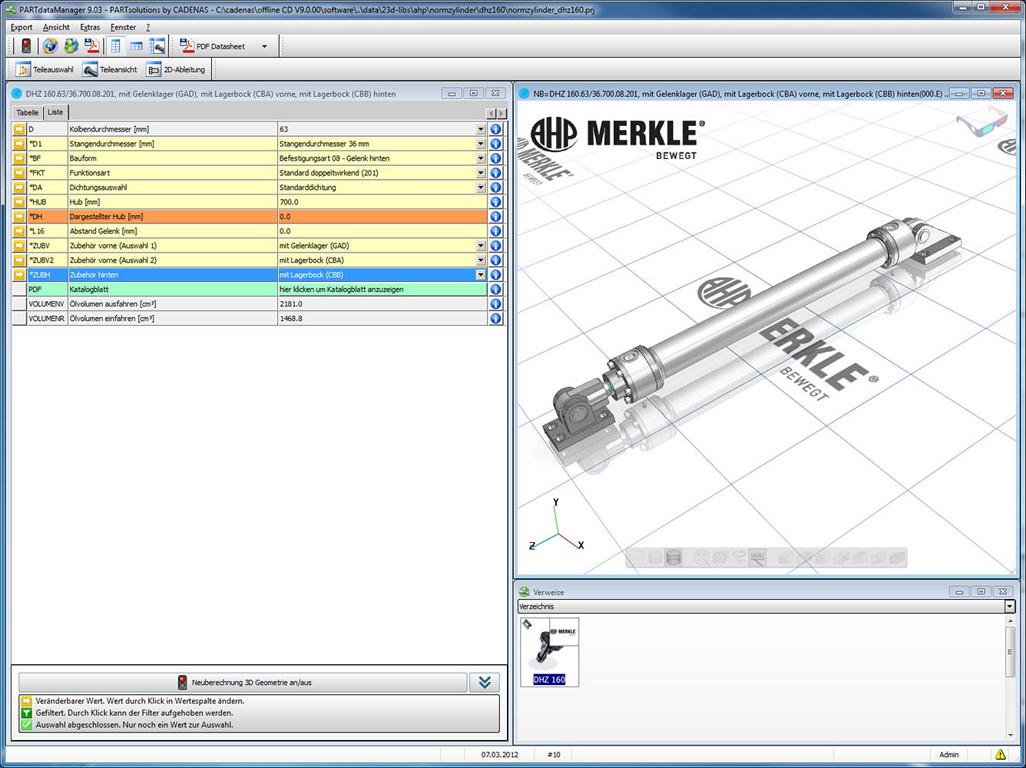Switch to Teileansicht view
The image size is (1026, 768).
click(110, 69)
